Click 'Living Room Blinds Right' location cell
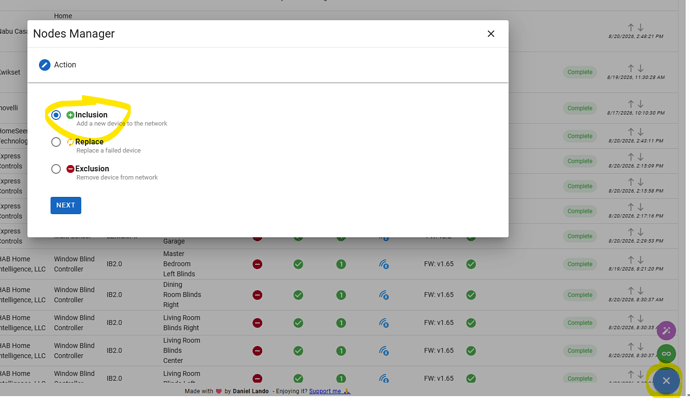Image resolution: width=690 pixels, height=398 pixels. (x=181, y=323)
